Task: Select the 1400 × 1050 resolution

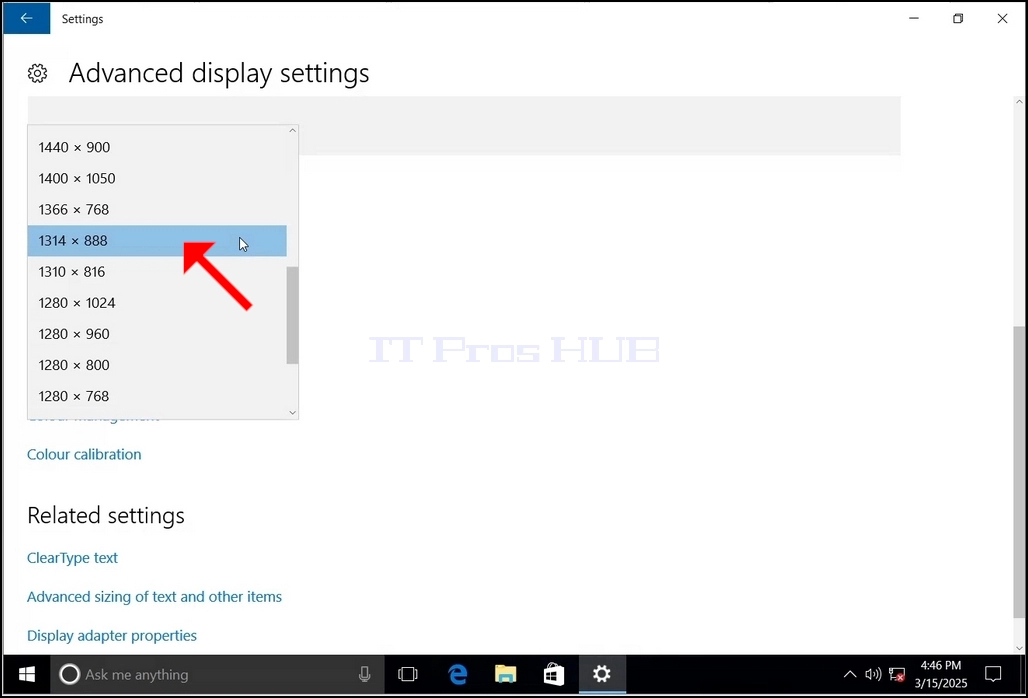Action: (157, 178)
